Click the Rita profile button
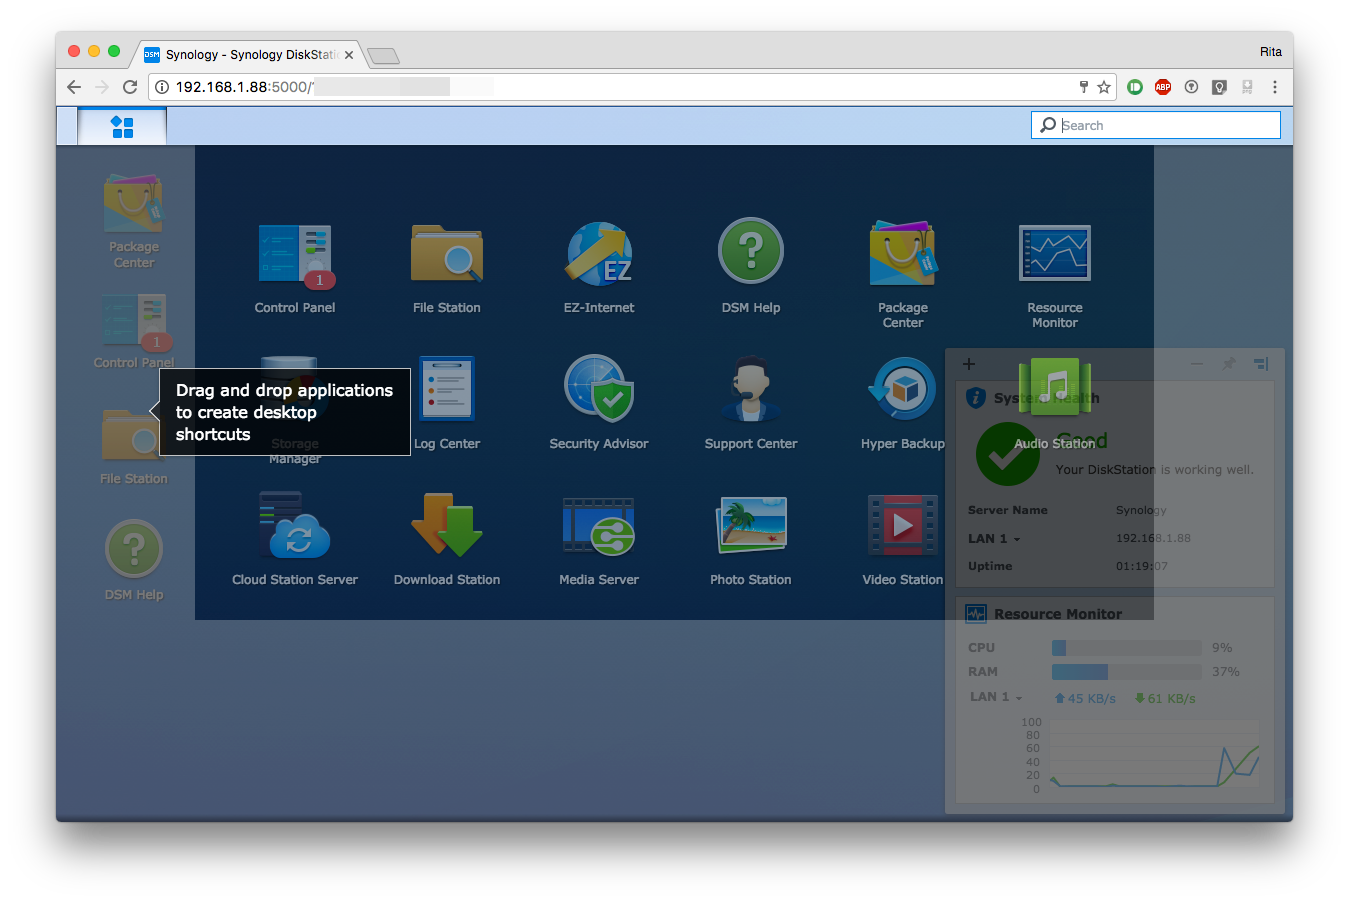The width and height of the screenshot is (1349, 902). tap(1271, 52)
